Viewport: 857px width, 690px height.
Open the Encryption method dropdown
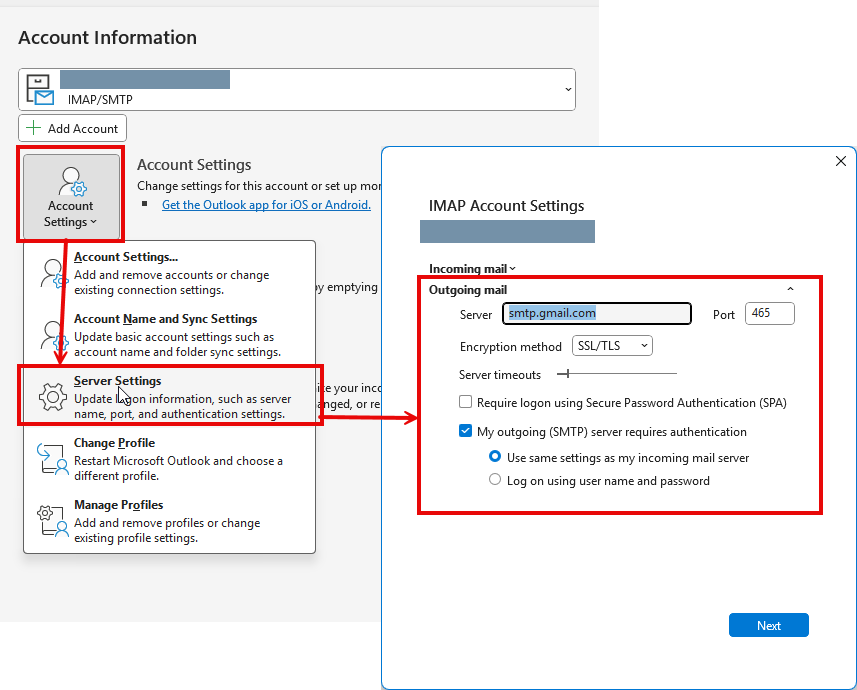point(612,344)
